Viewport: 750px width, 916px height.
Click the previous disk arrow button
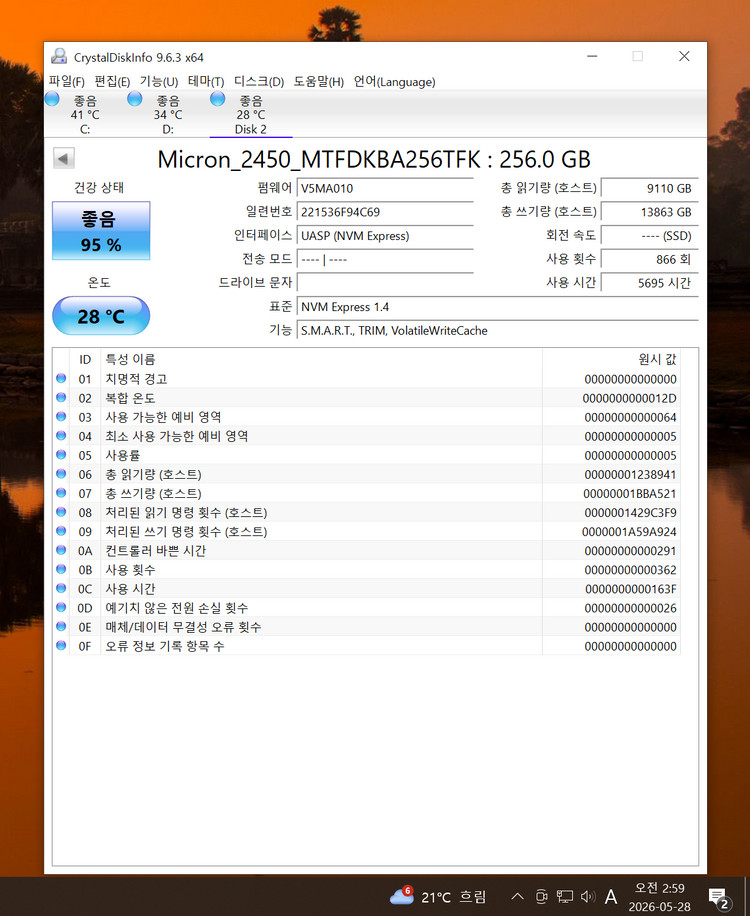coord(64,158)
